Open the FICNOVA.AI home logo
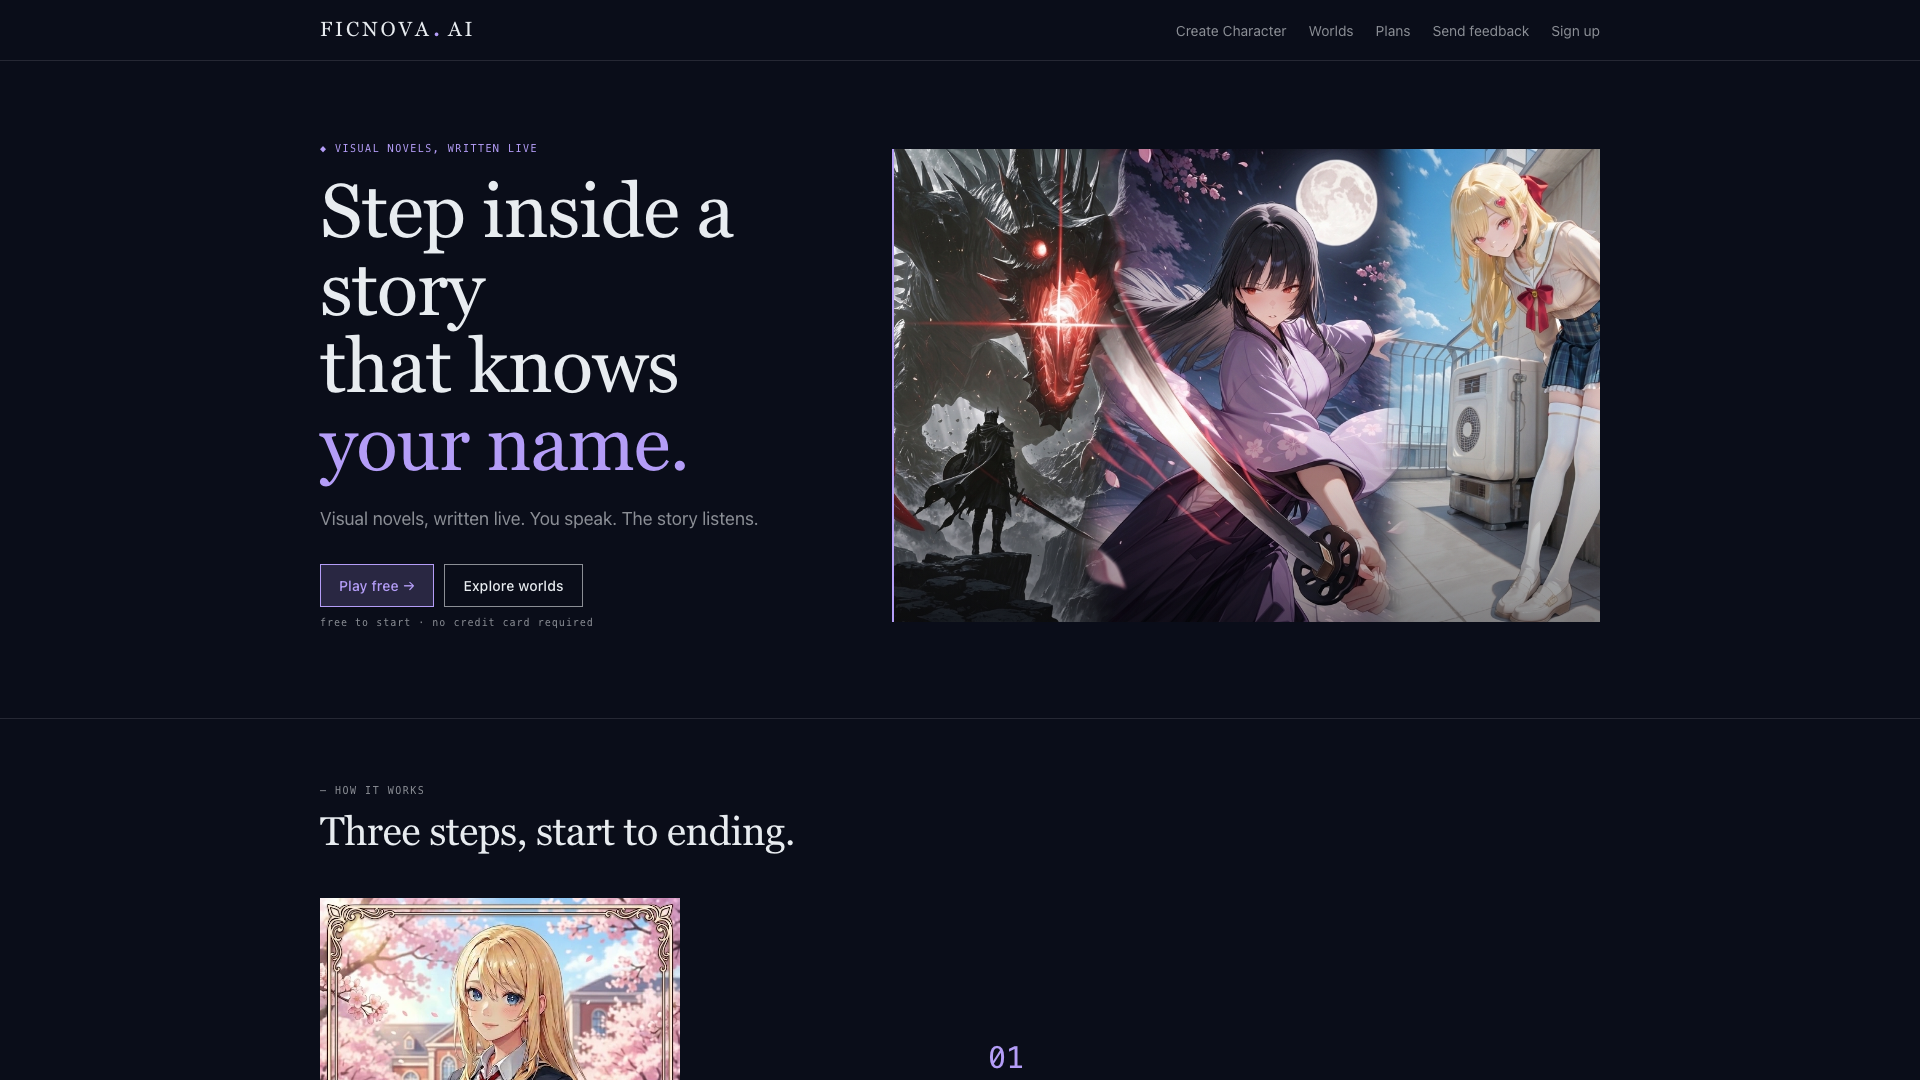Screen dimensions: 1920x1080 point(396,30)
